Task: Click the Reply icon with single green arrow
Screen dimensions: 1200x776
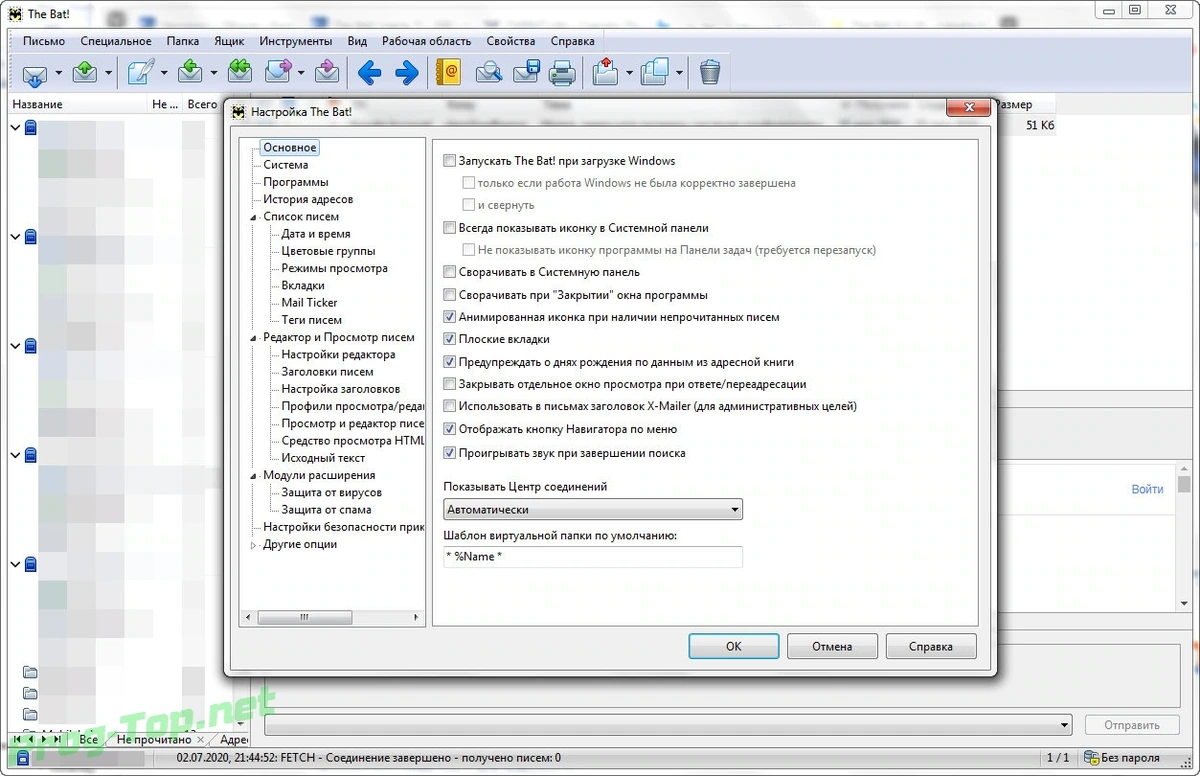Action: pyautogui.click(x=190, y=72)
